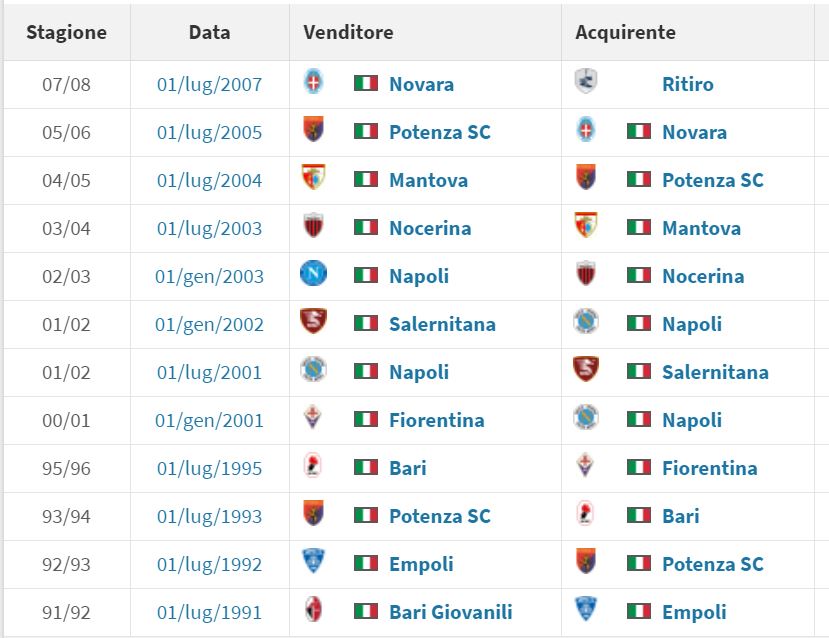Click Nocerina crest in the 03/04 row
This screenshot has height=638, width=829.
[314, 227]
